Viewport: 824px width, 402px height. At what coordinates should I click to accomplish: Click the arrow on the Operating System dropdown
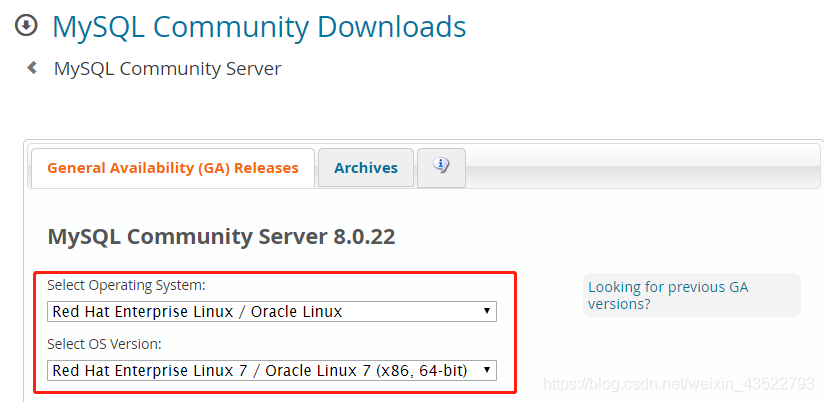coord(487,311)
